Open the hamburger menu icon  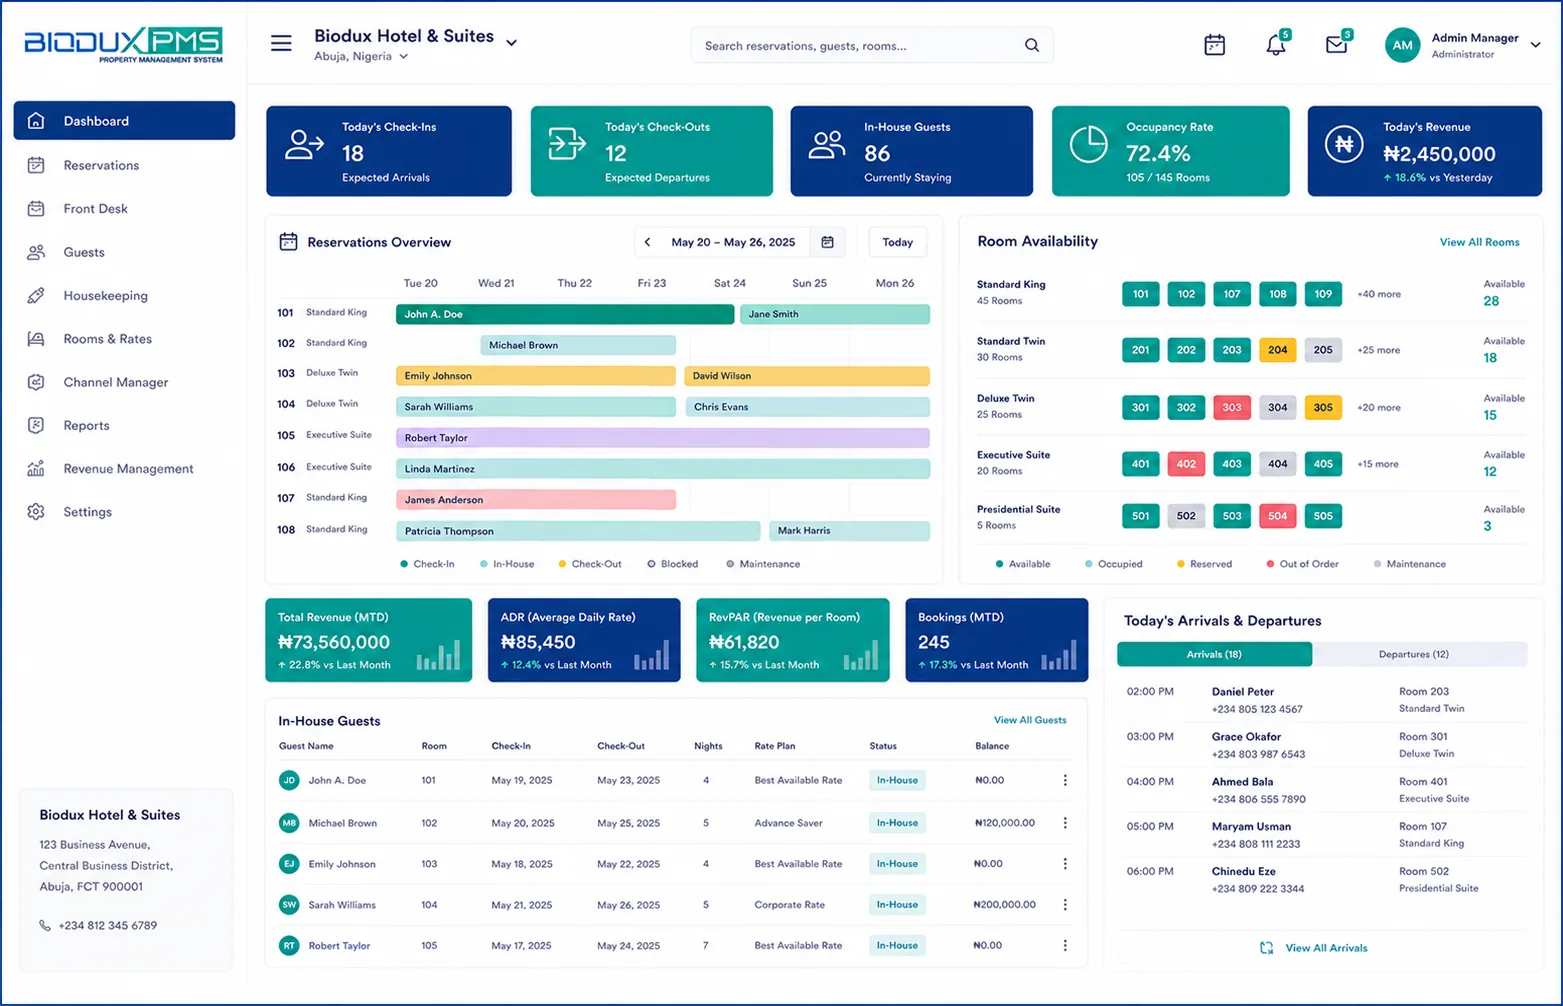point(281,43)
